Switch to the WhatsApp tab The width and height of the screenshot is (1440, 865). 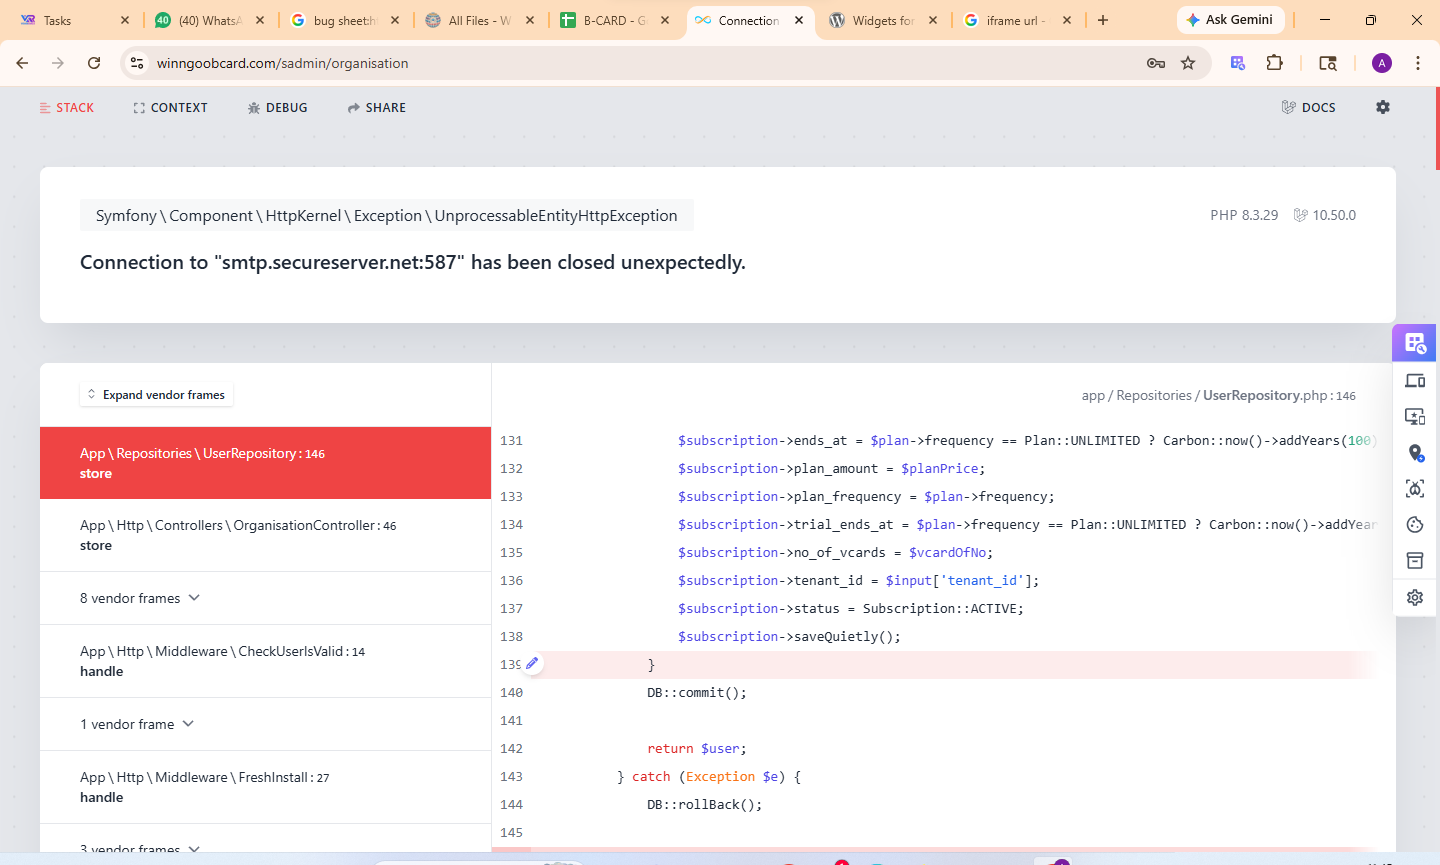(x=208, y=20)
